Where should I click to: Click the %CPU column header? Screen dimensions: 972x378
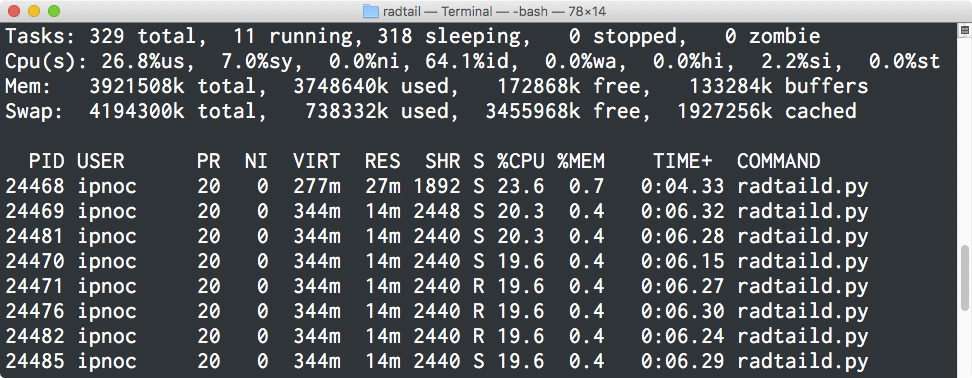(x=521, y=161)
